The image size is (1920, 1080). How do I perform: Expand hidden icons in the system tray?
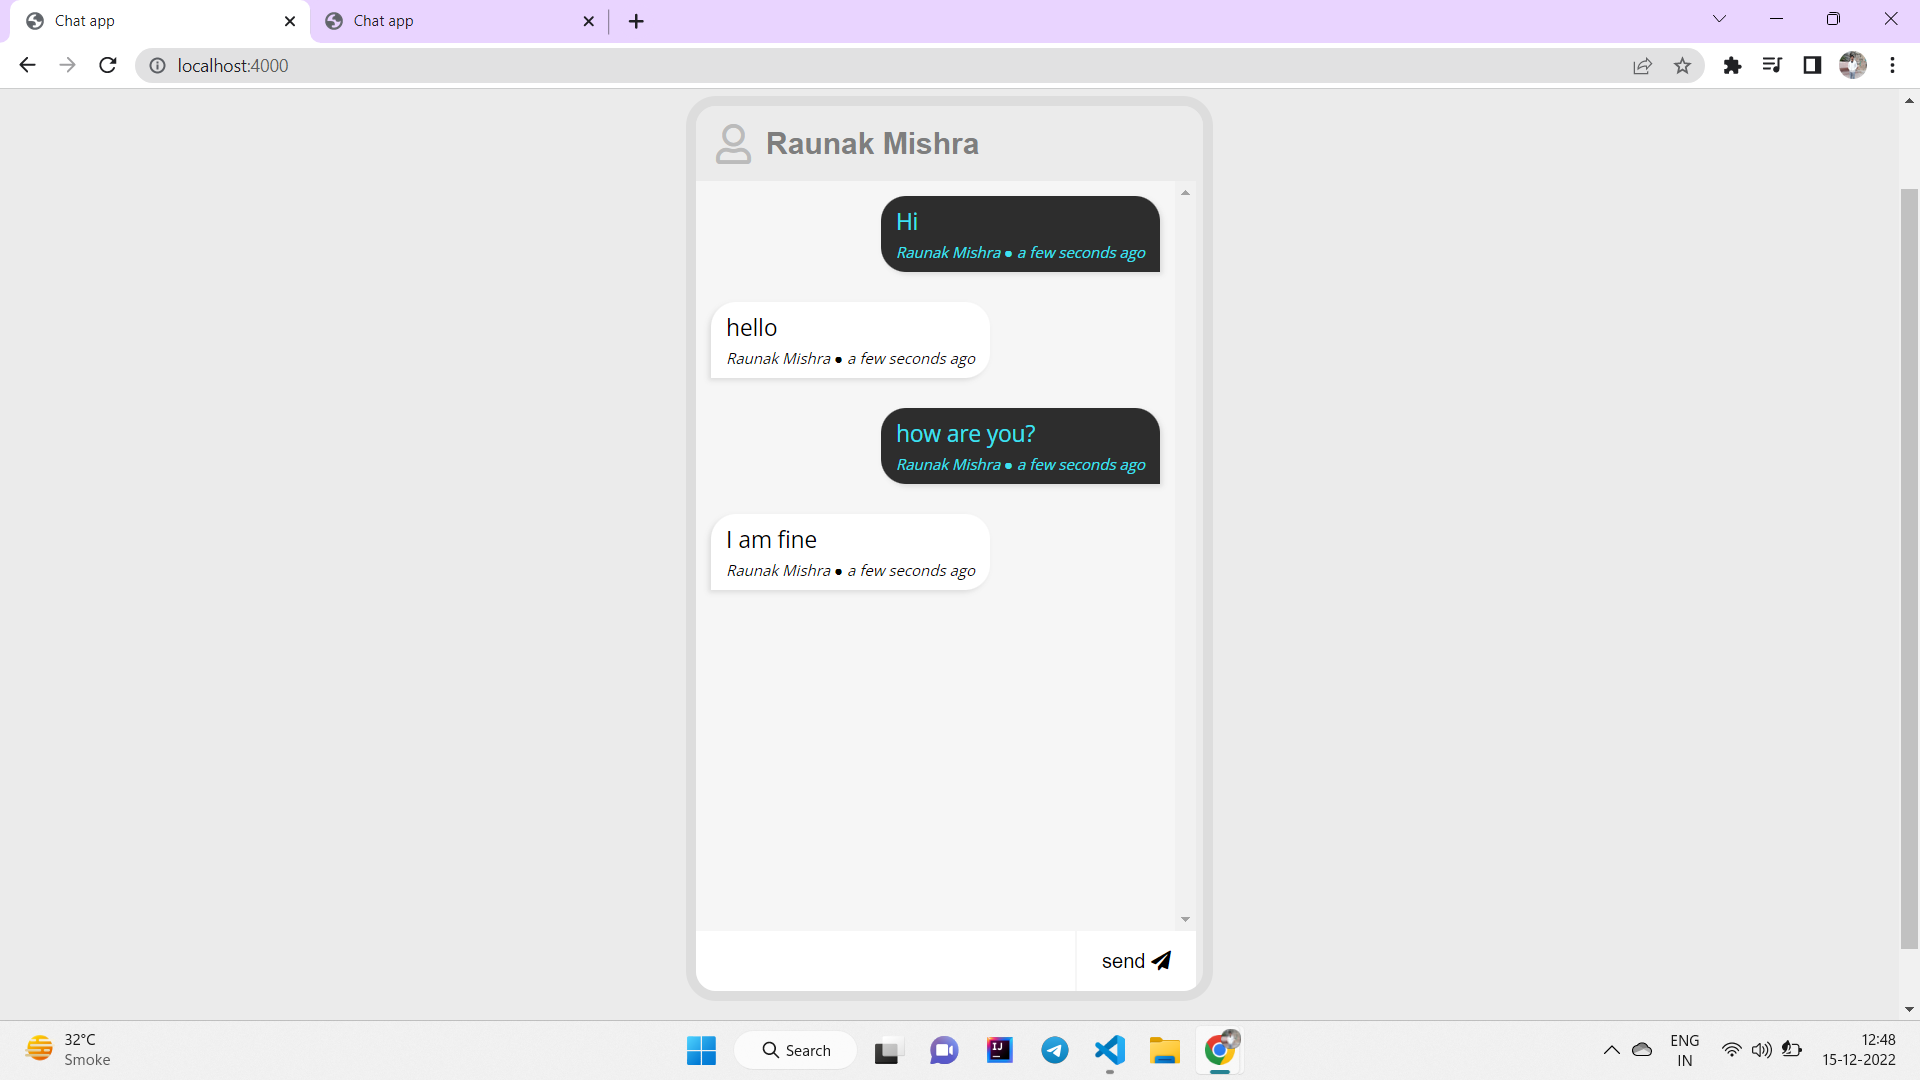(1610, 1050)
